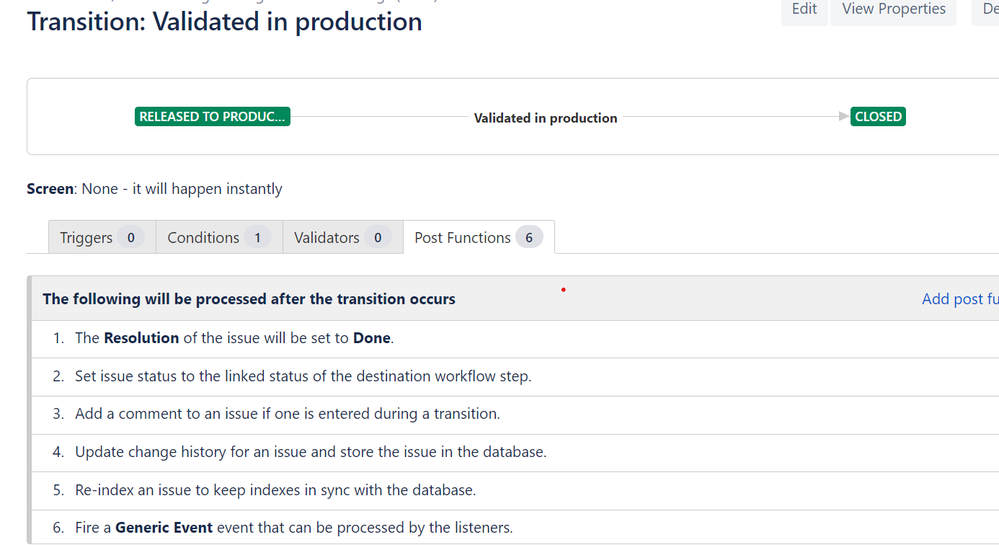Screen dimensions: 999x545
Task: Click the Transition: Validated in production heading
Action: (x=224, y=22)
